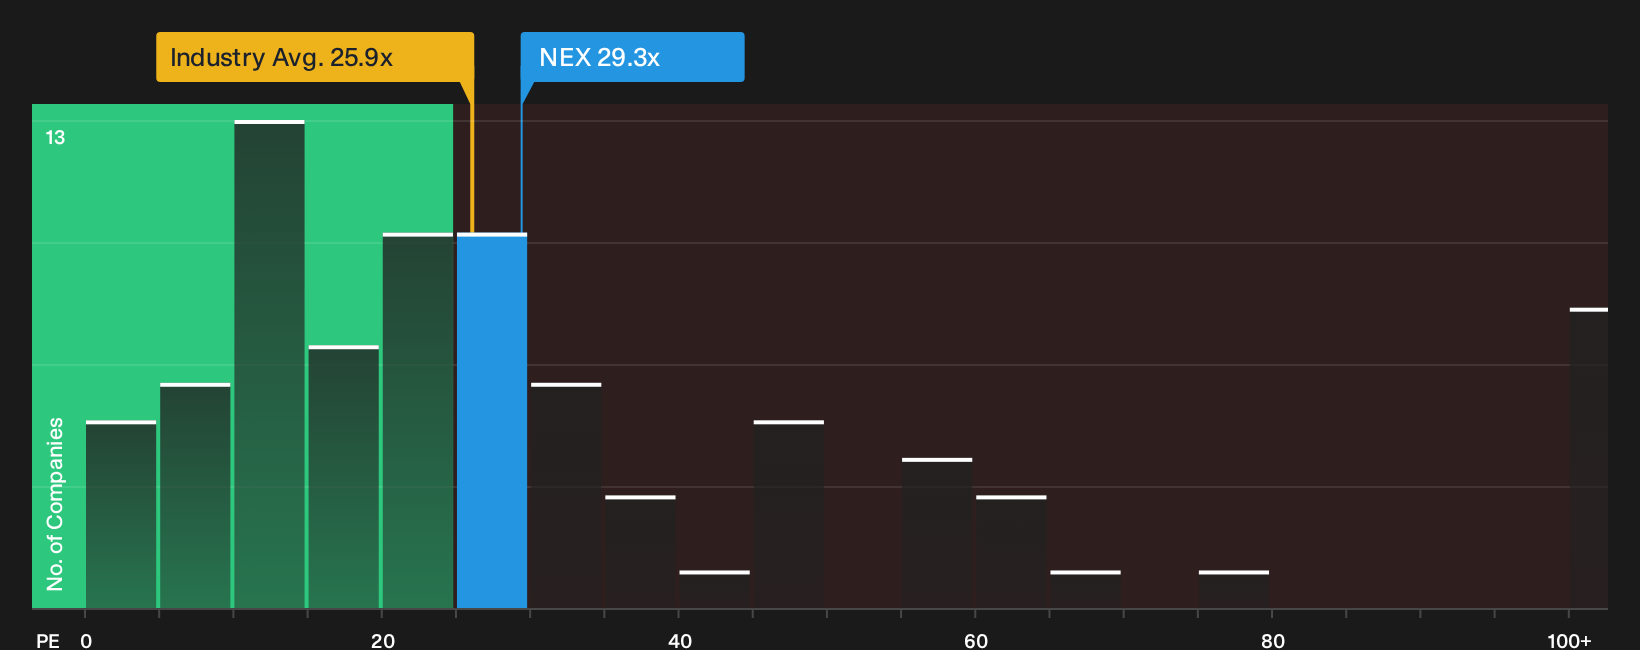Select the highlighted blue NEX histogram bar

point(492,421)
